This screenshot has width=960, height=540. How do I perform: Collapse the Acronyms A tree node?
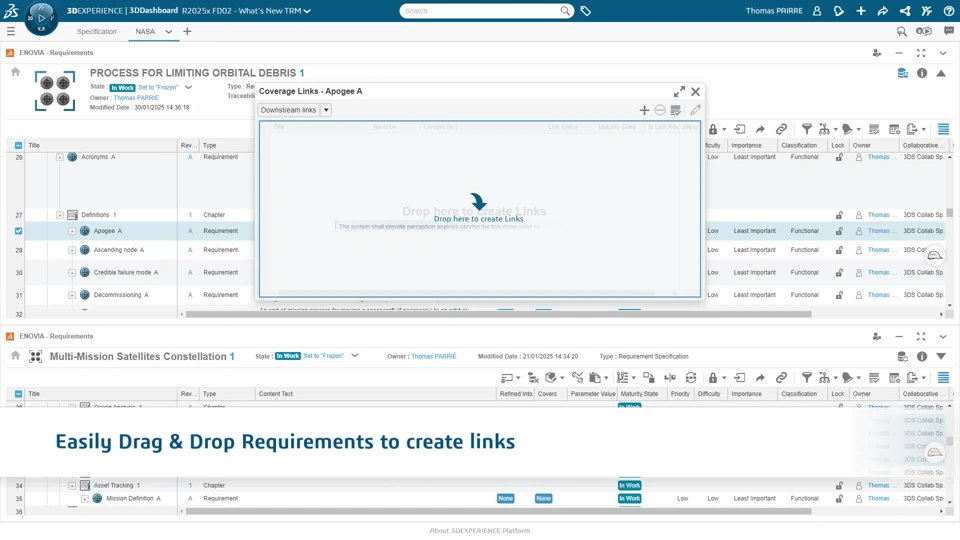coord(59,157)
